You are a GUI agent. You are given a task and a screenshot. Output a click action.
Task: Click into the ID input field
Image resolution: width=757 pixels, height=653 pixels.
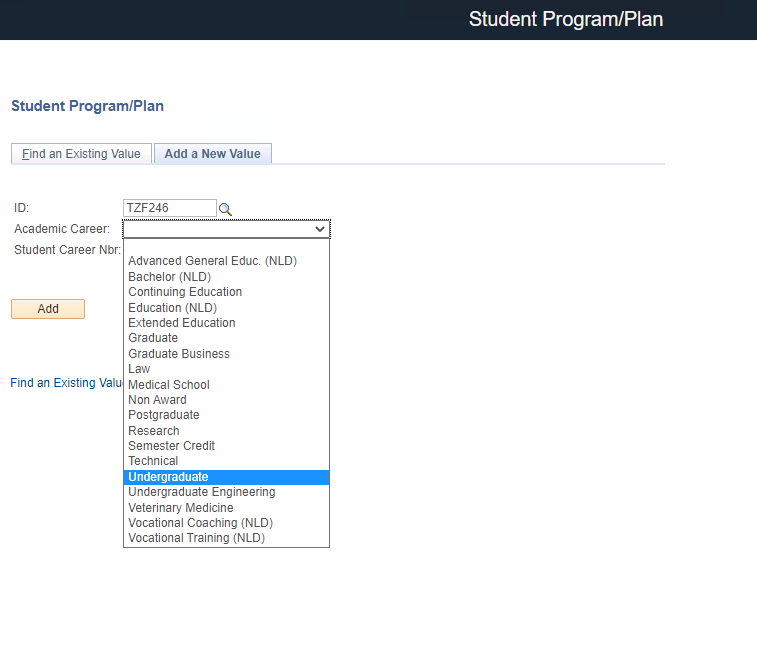[x=169, y=208]
